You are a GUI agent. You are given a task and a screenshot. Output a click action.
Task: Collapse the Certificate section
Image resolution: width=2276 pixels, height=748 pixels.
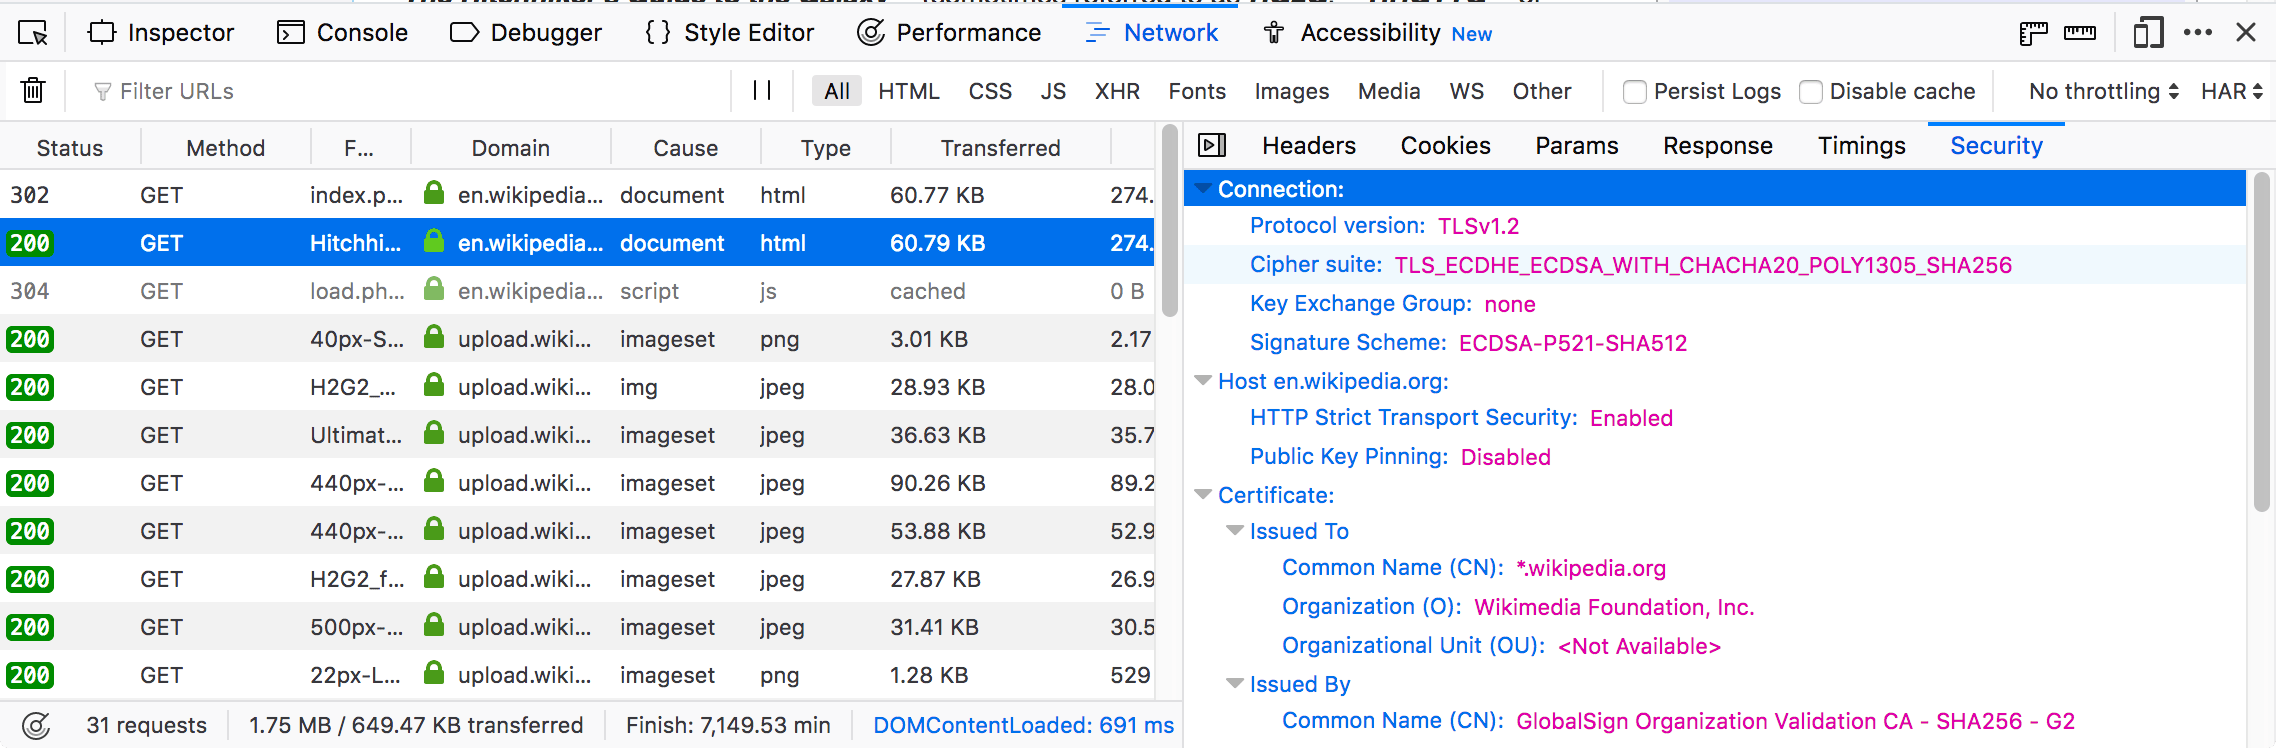pyautogui.click(x=1204, y=495)
